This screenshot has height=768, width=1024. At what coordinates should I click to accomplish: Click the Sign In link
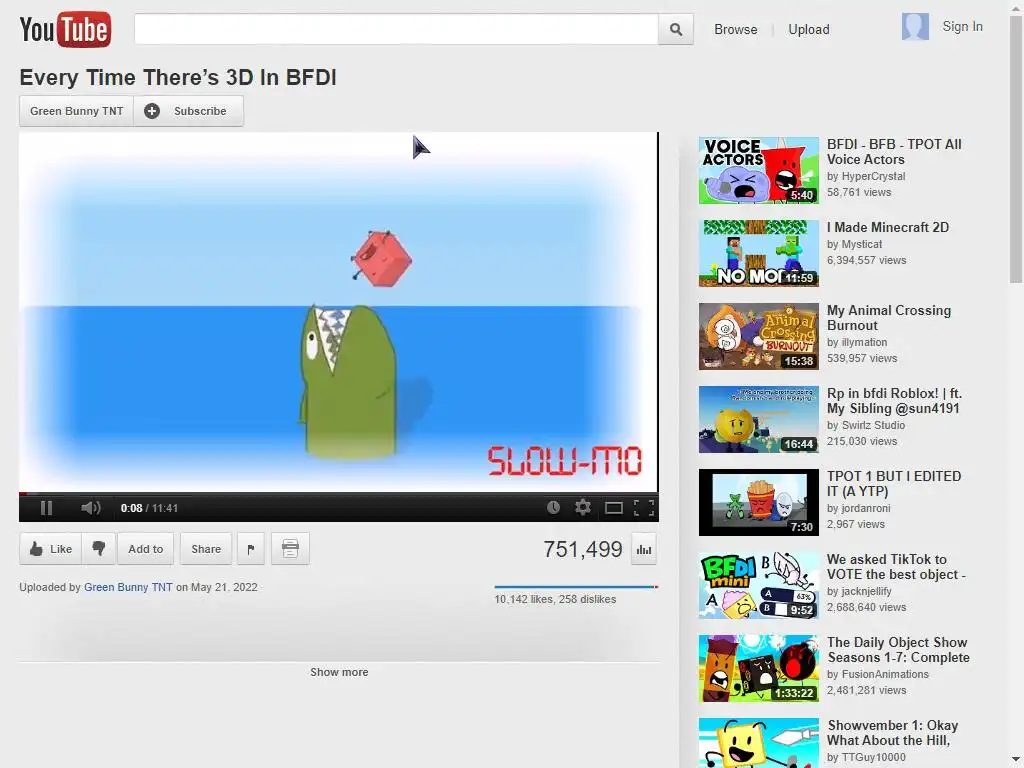(962, 26)
